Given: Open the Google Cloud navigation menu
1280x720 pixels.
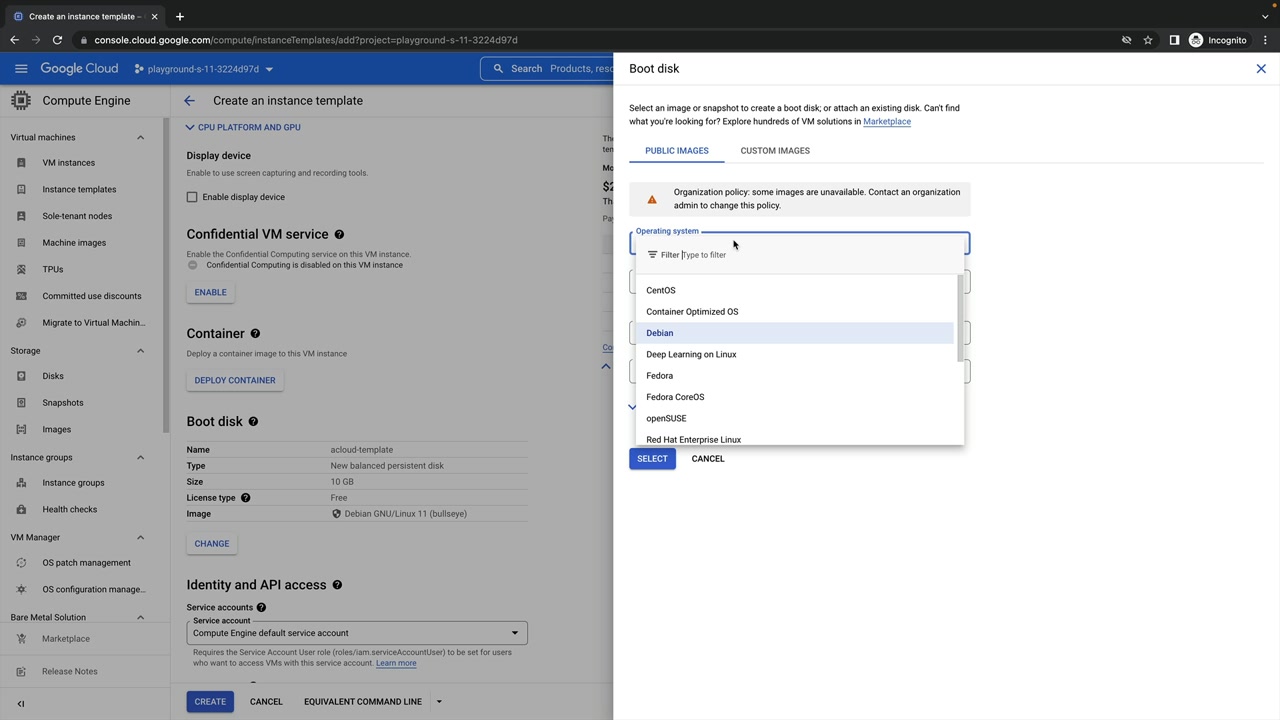Looking at the screenshot, I should (x=21, y=69).
